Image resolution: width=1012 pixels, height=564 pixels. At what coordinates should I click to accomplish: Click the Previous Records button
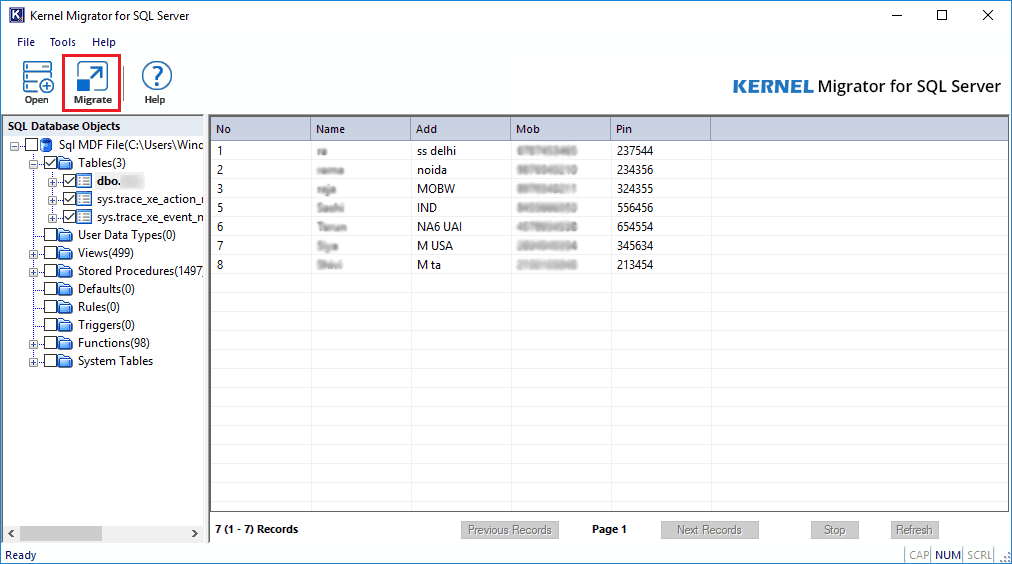coord(510,530)
